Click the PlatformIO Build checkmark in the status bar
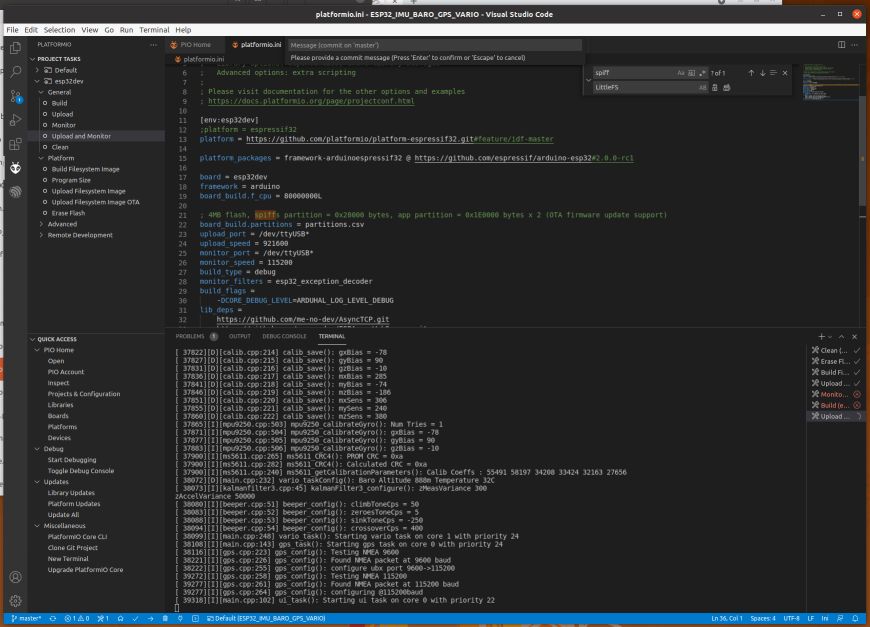 click(x=135, y=618)
